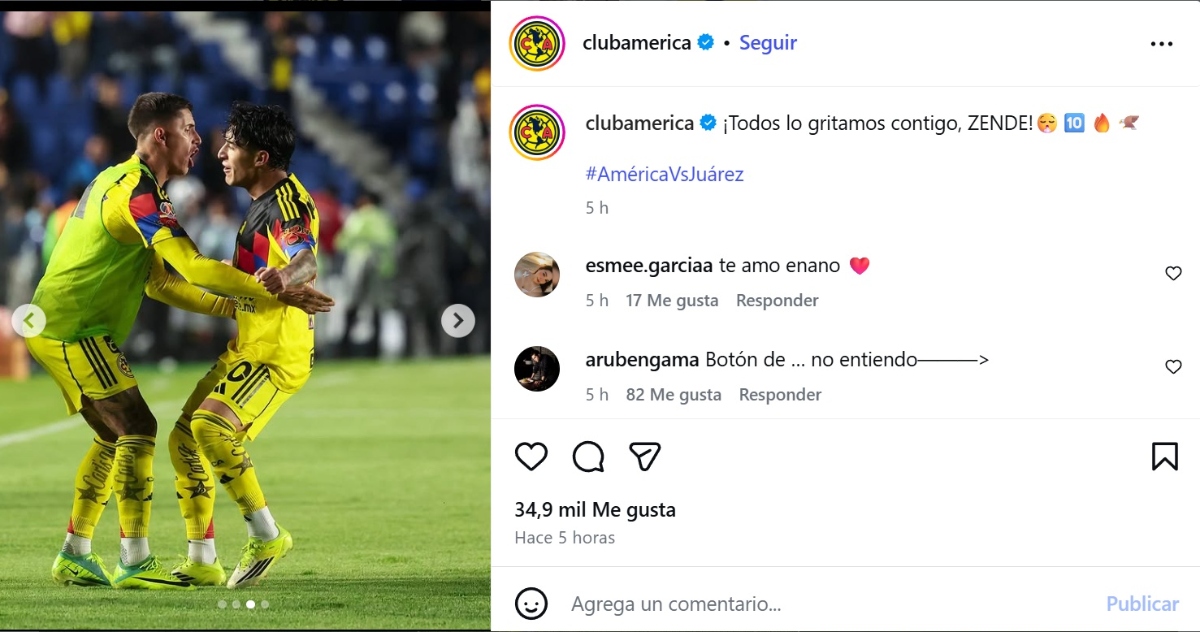Open the emoji picker smiley icon
Screen dimensions: 1200x632
(531, 603)
